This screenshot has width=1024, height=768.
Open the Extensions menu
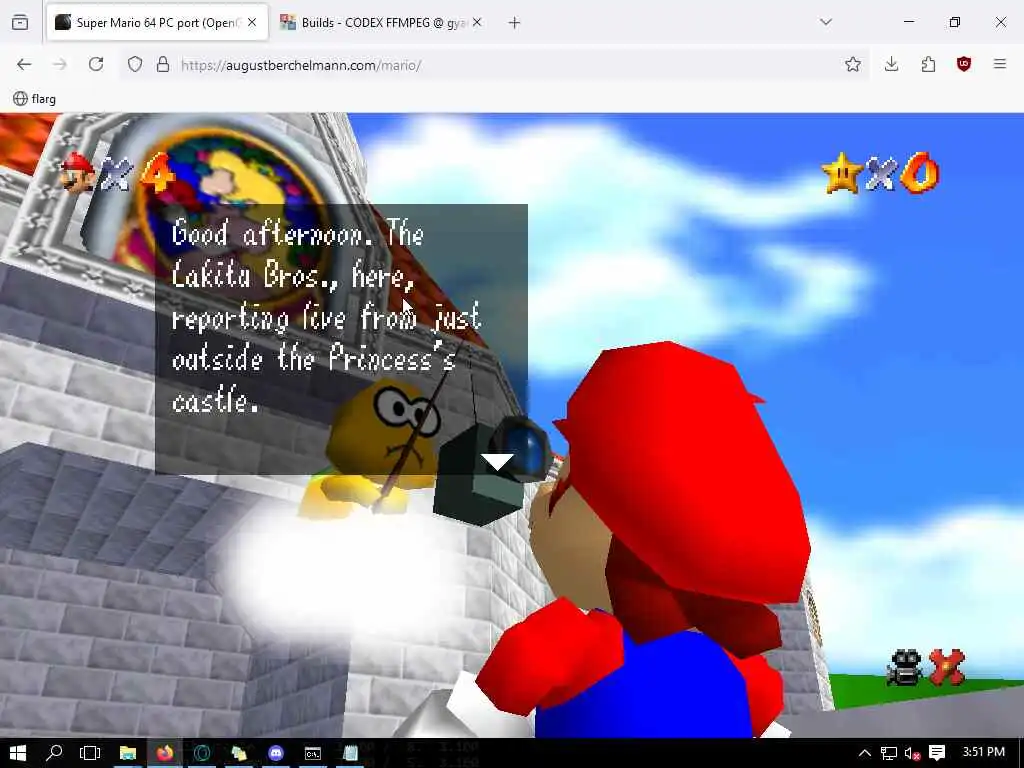click(x=928, y=65)
